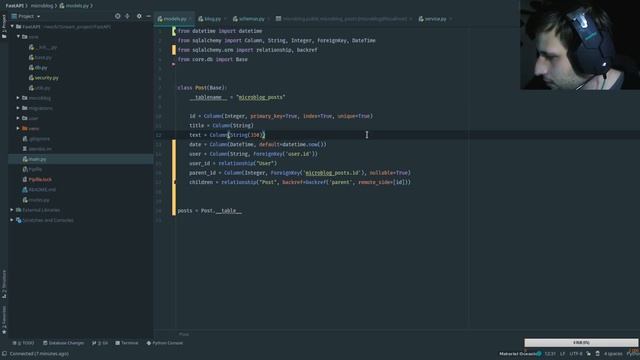Open the Python Console tool window
The width and height of the screenshot is (640, 360).
click(164, 343)
